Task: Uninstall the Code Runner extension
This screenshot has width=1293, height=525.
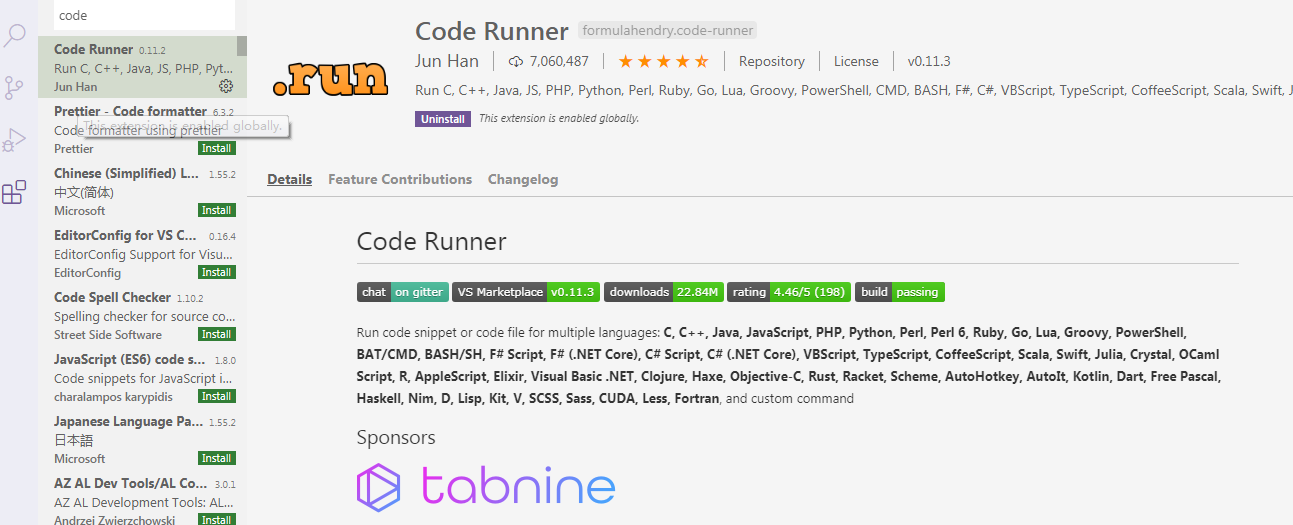Action: click(442, 119)
